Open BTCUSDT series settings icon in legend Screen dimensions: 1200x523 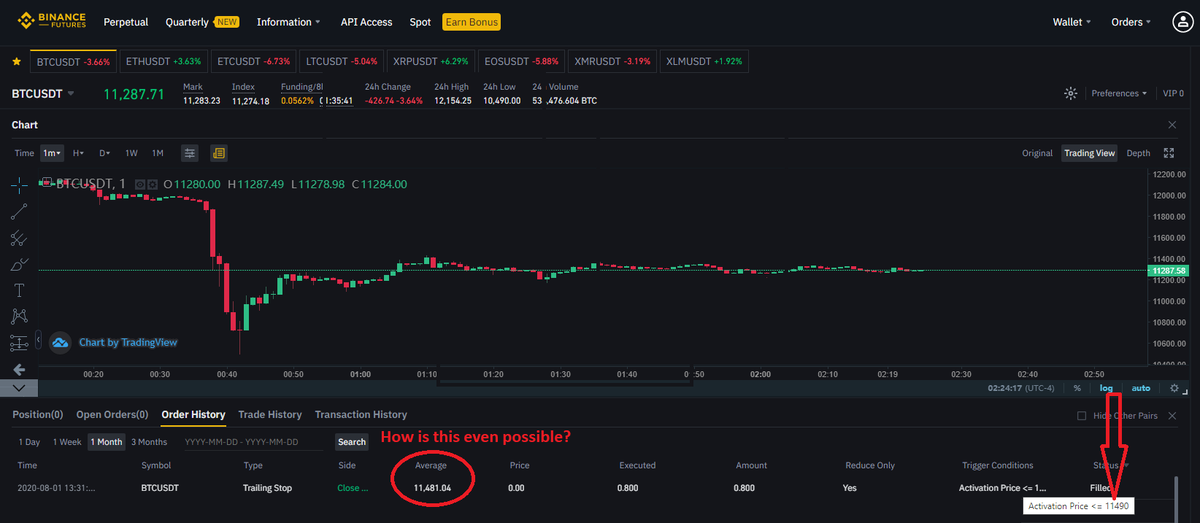(x=153, y=184)
